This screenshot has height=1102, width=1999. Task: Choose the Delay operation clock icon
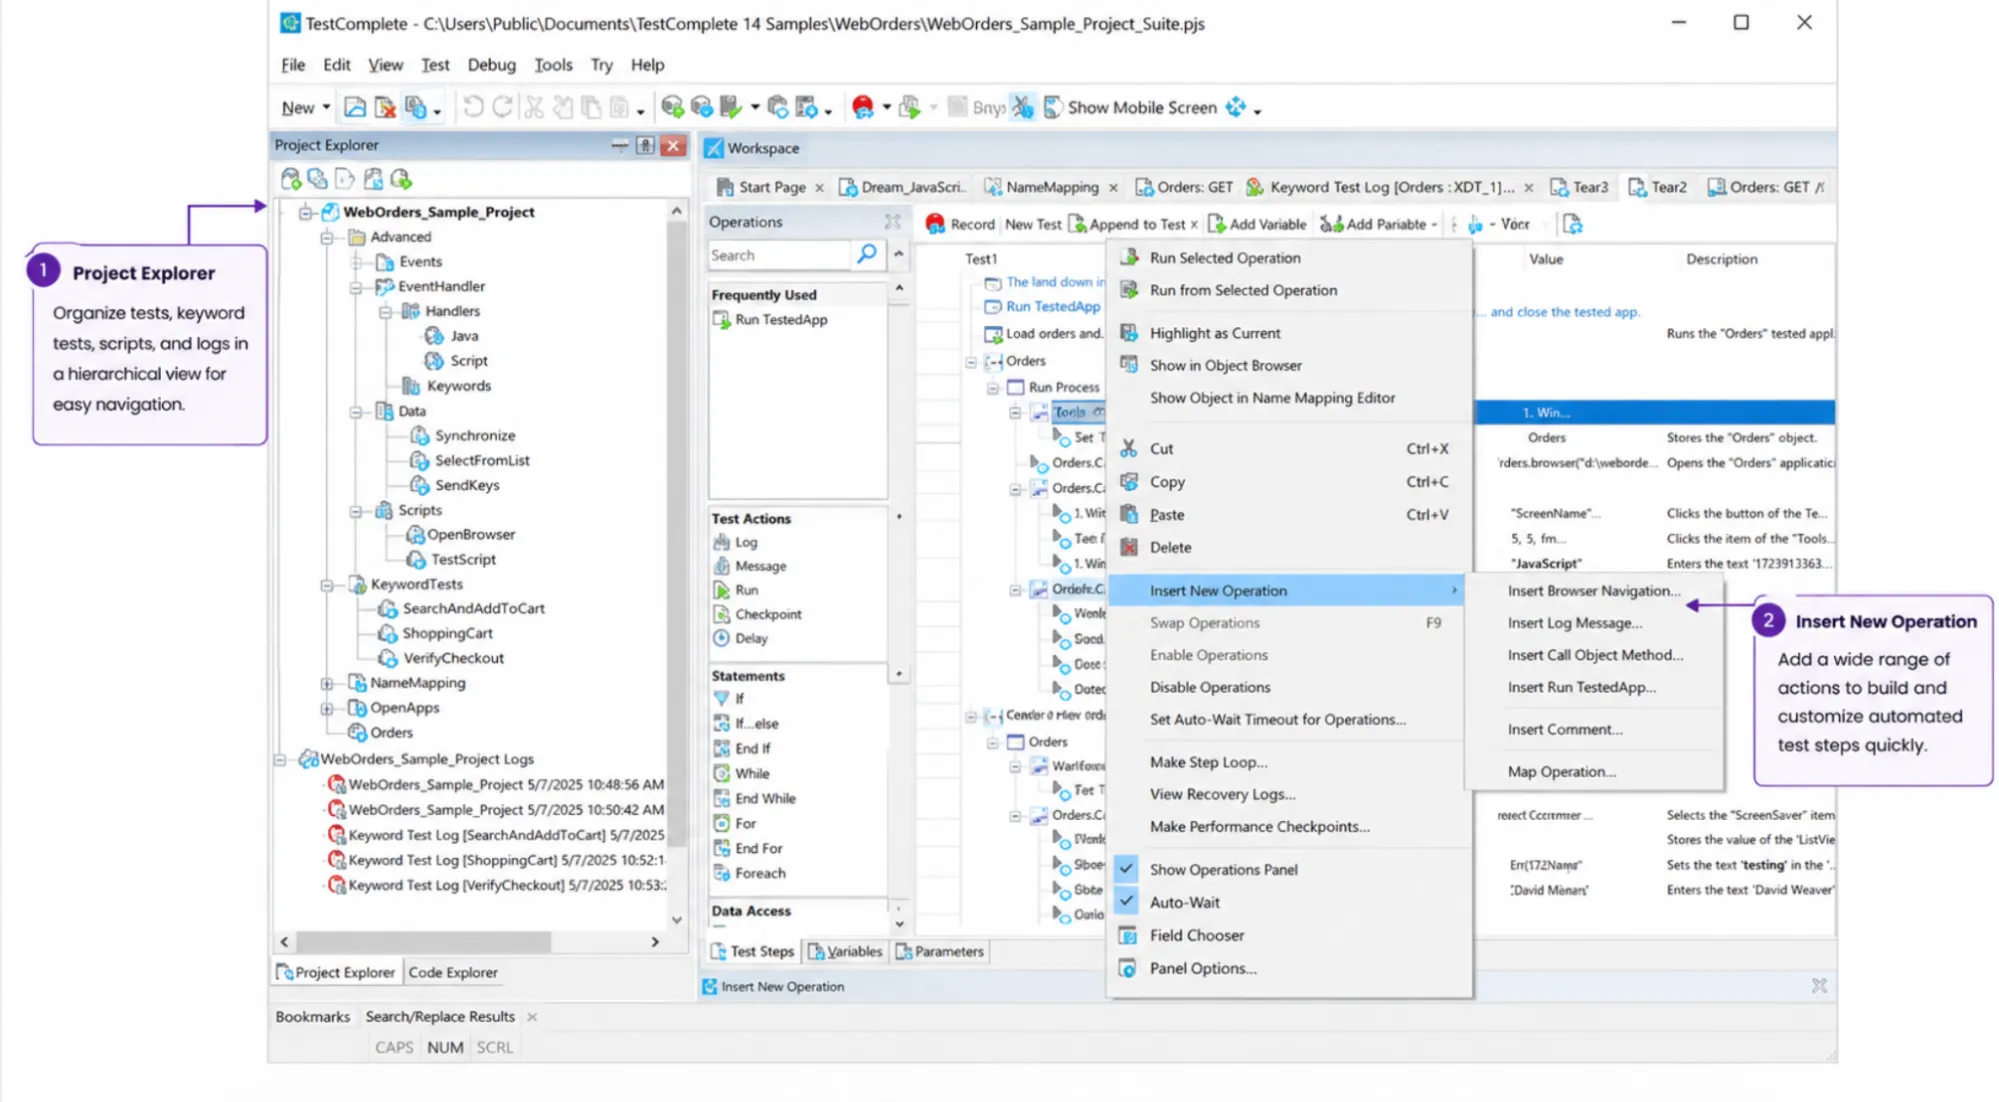(721, 638)
